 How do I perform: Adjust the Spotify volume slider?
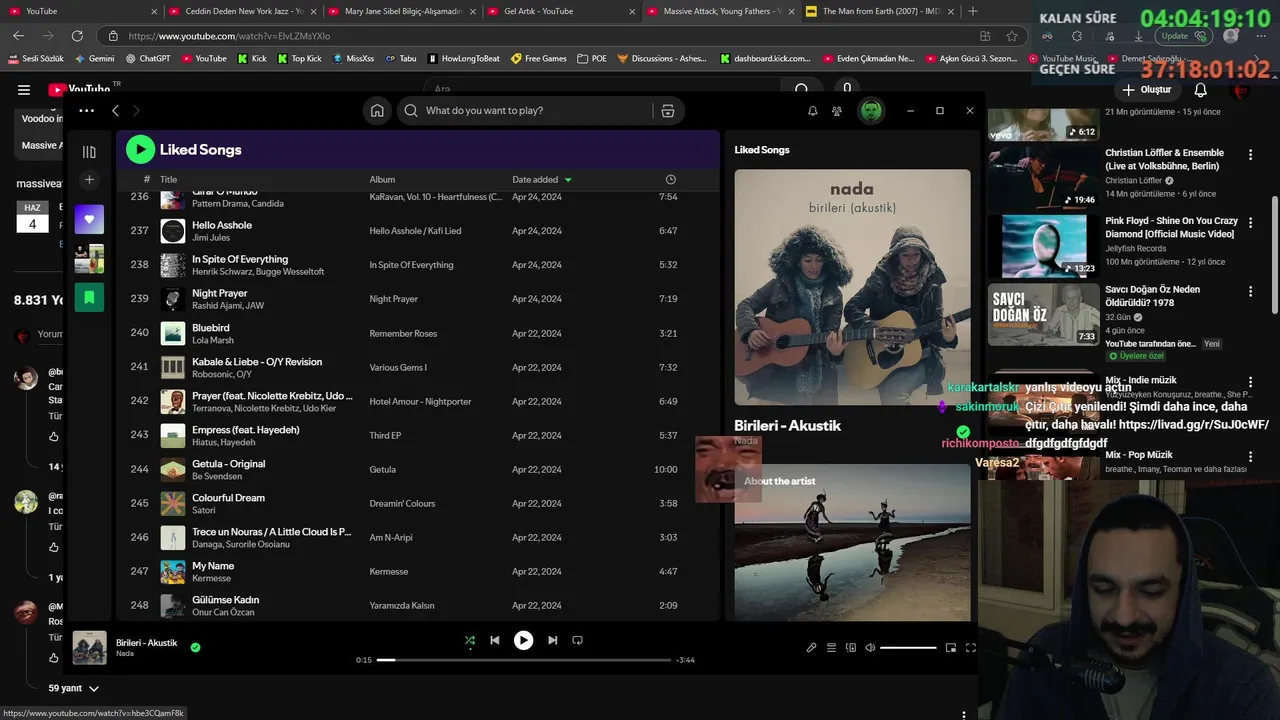click(908, 648)
